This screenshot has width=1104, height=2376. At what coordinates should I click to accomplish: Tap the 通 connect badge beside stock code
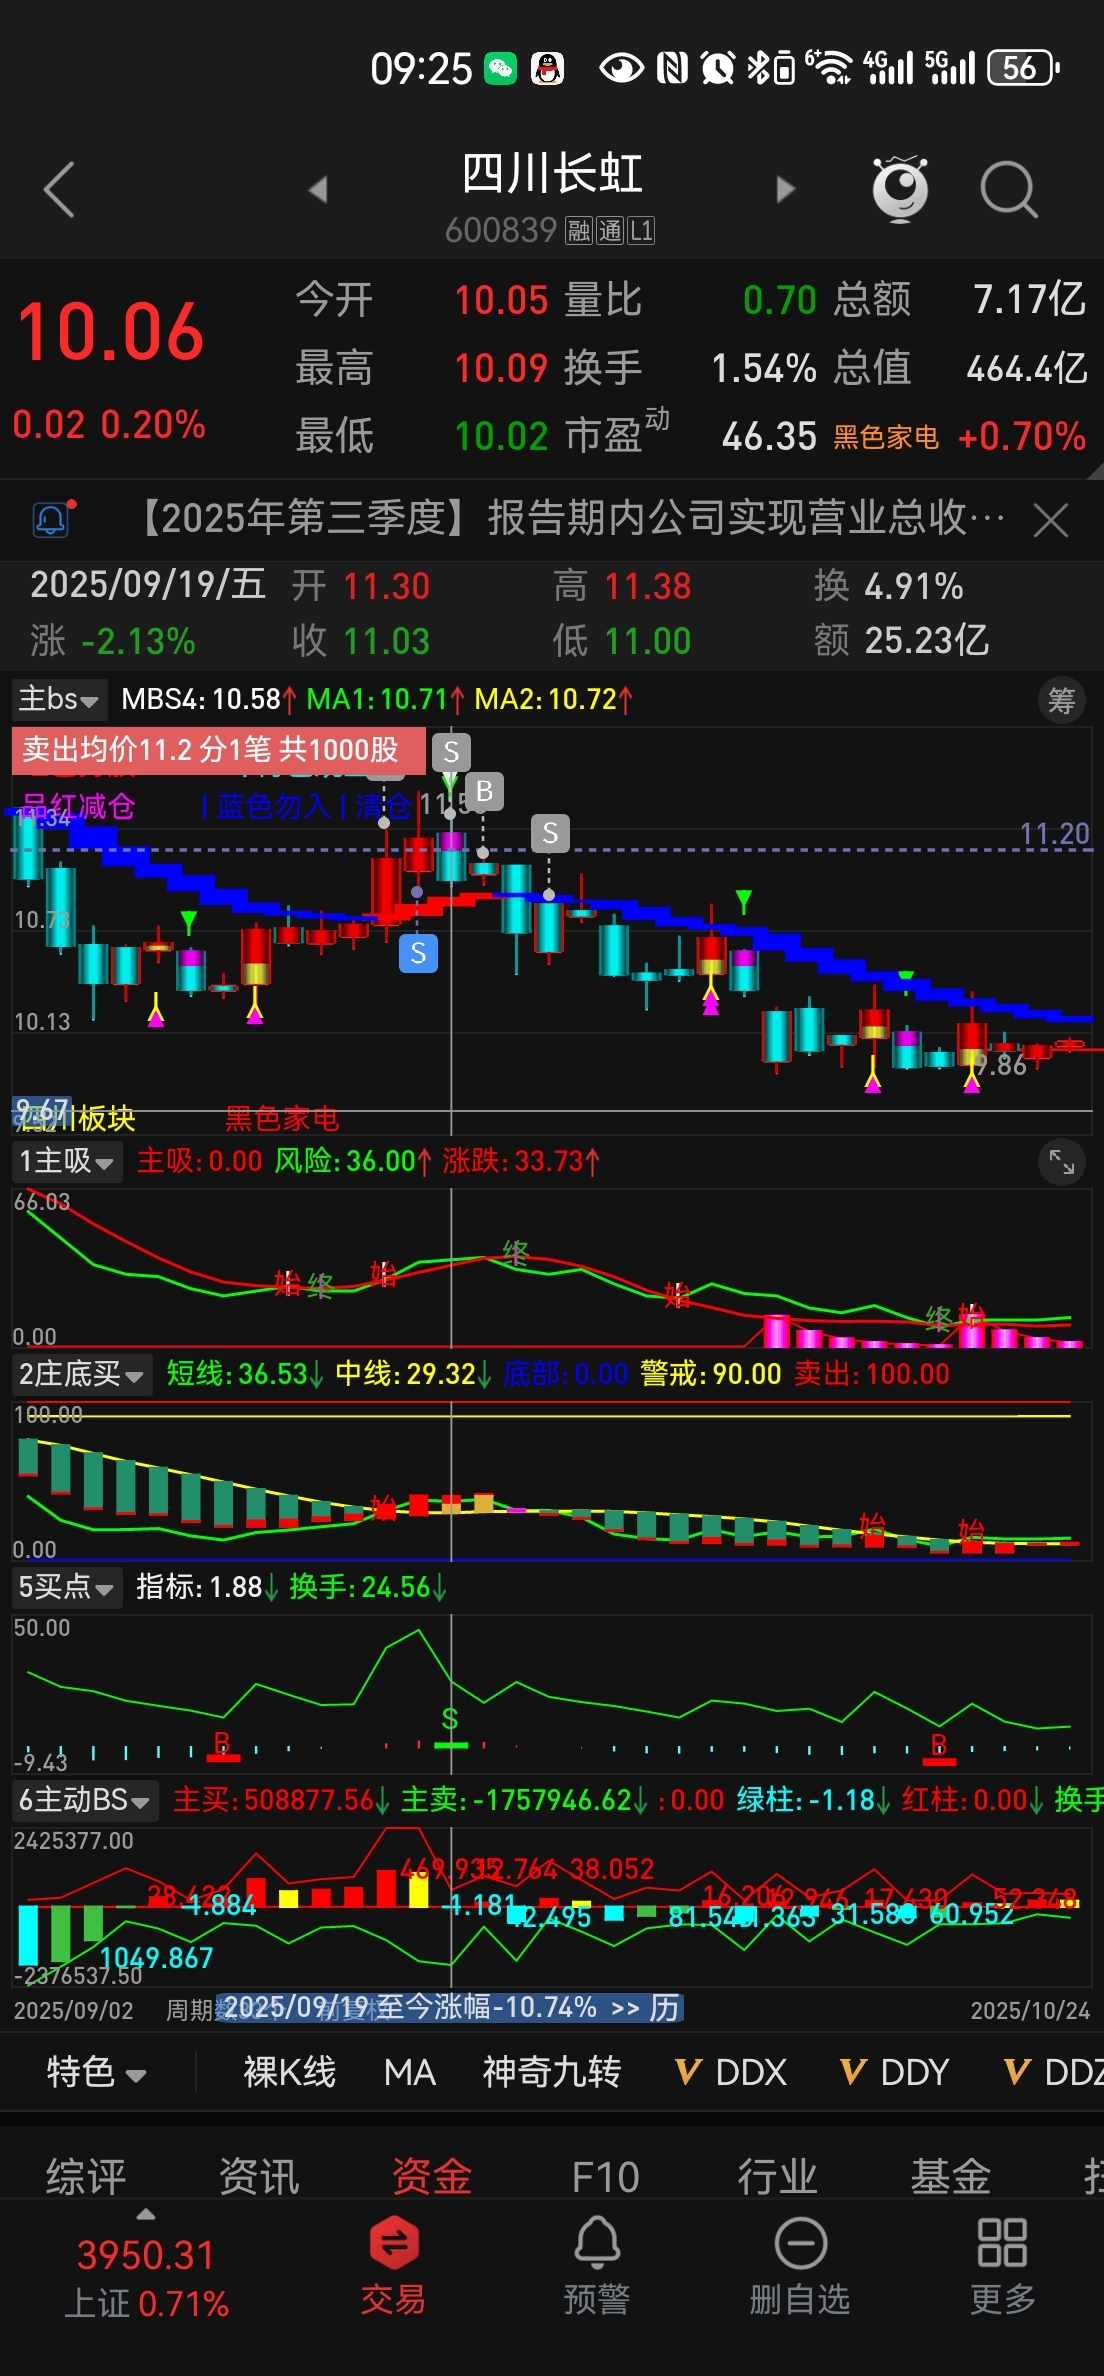tap(610, 231)
